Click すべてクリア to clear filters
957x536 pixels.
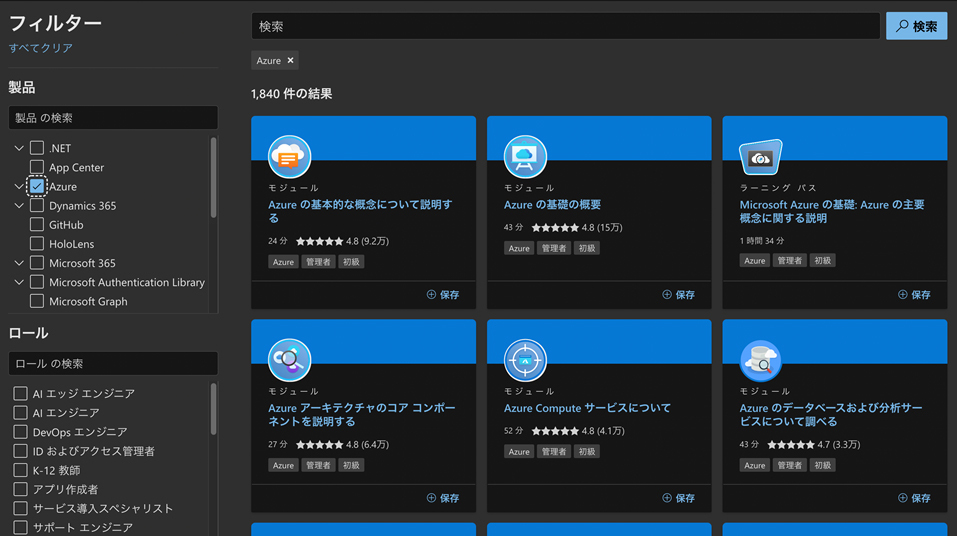[x=41, y=48]
